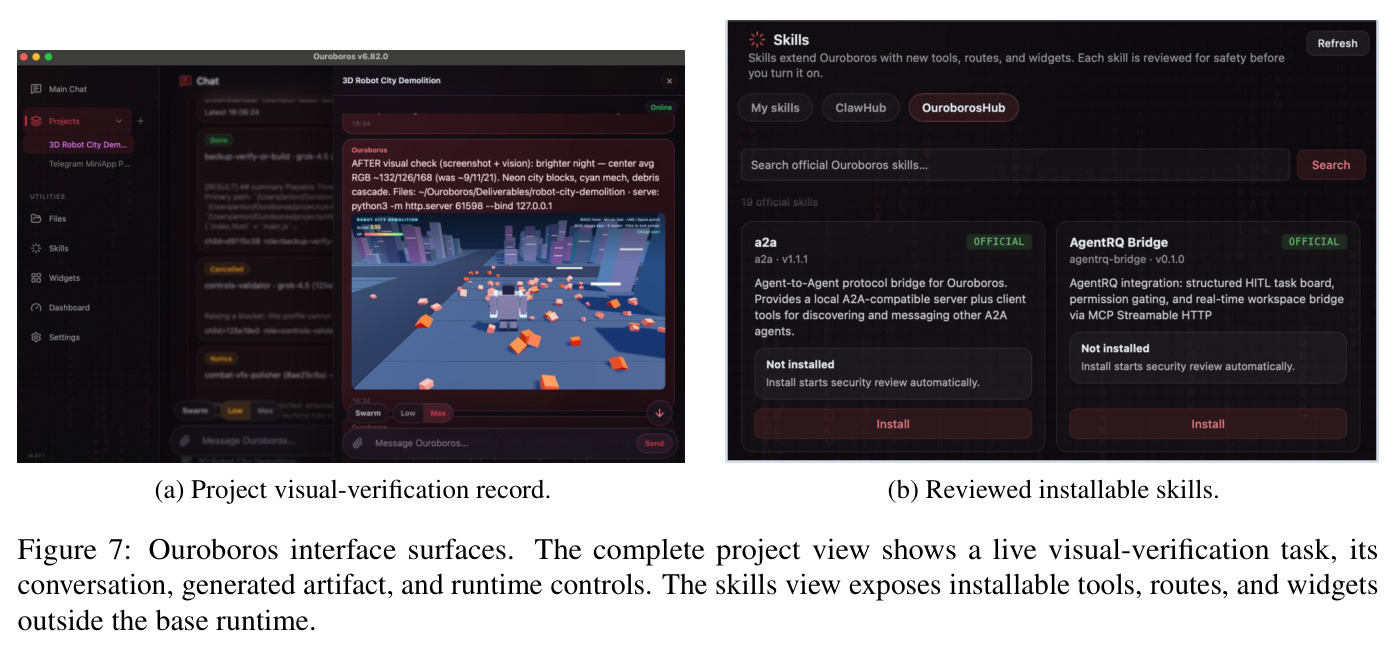1394x653 pixels.
Task: Click Not installed status in AgentRQ card
Action: point(1115,349)
